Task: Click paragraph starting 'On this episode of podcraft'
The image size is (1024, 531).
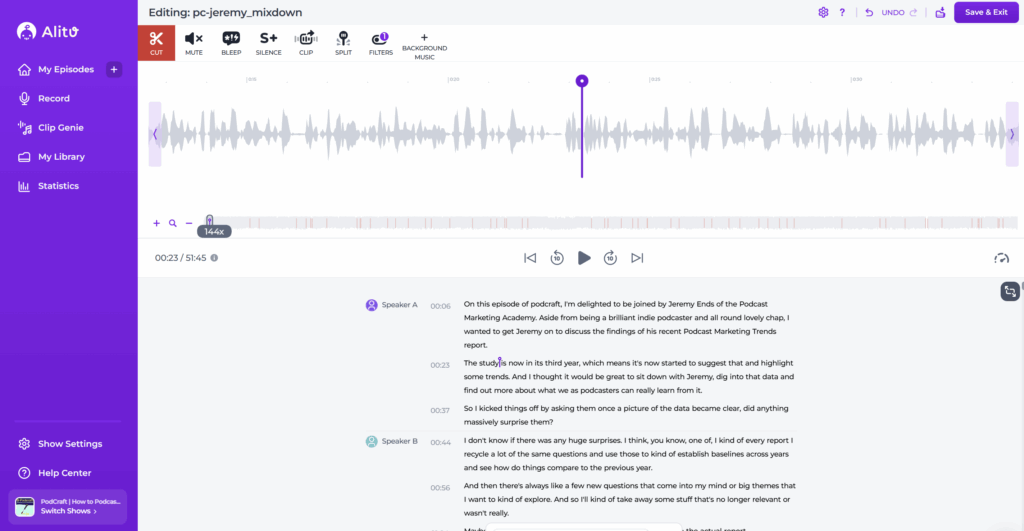Action: (627, 325)
